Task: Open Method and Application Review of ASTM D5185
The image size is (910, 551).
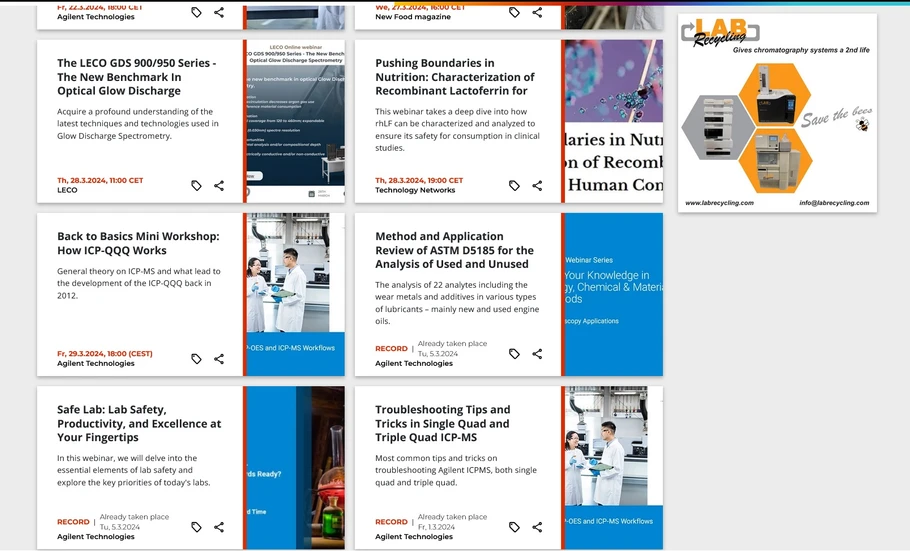Action: point(454,250)
